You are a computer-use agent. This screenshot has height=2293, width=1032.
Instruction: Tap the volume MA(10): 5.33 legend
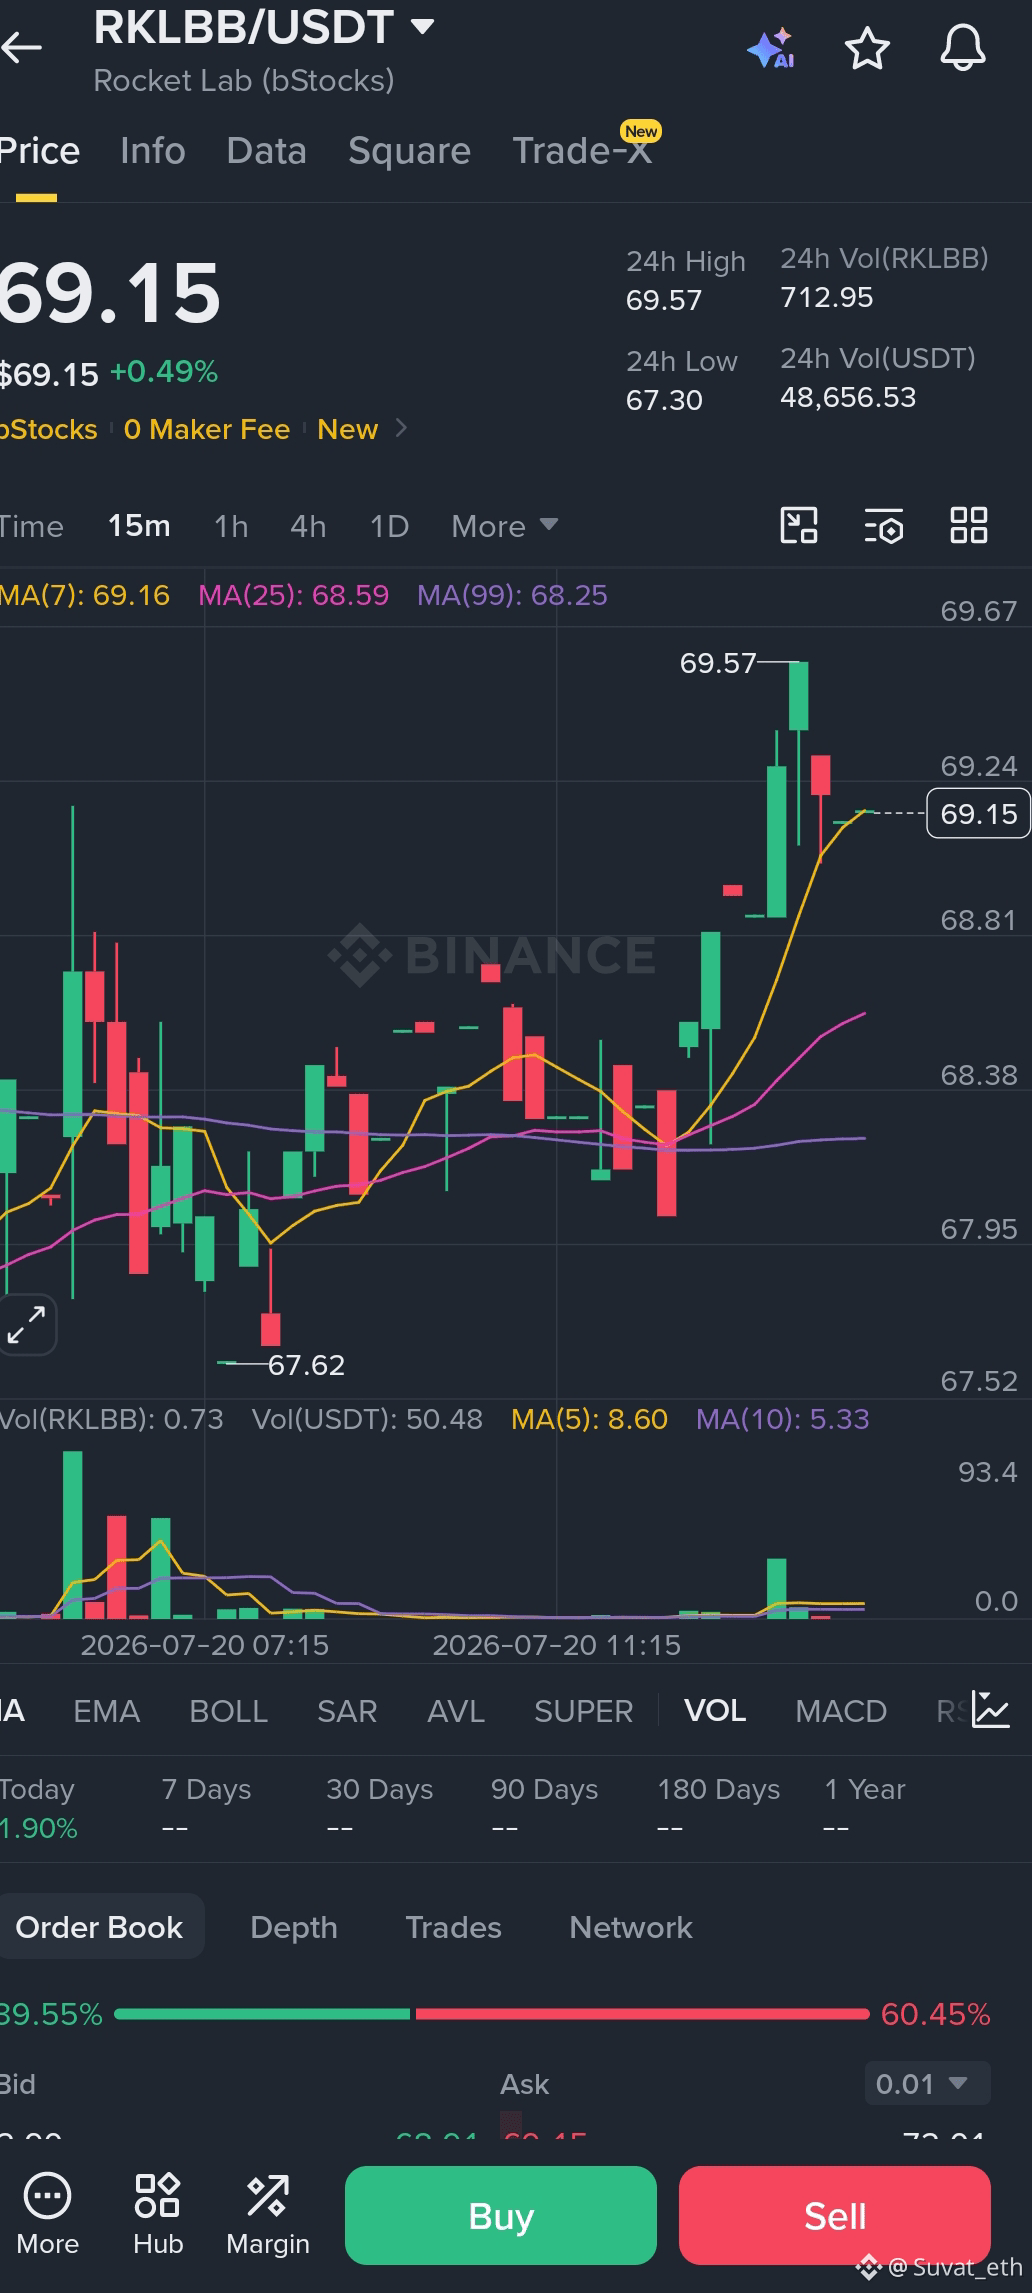point(783,1419)
